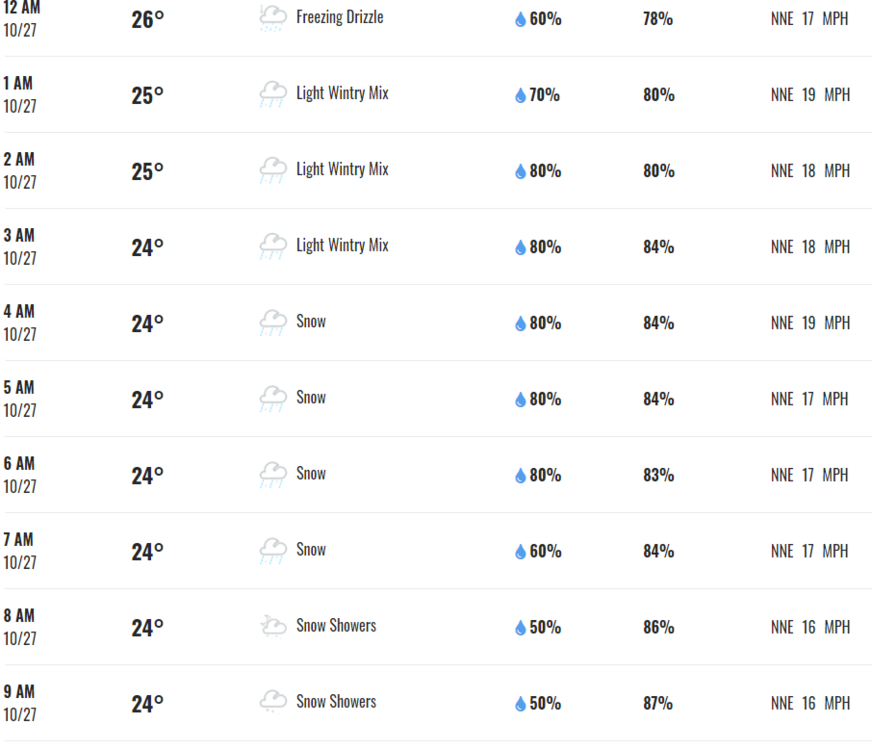Click the Snow Showers label at 8 AM

(336, 625)
